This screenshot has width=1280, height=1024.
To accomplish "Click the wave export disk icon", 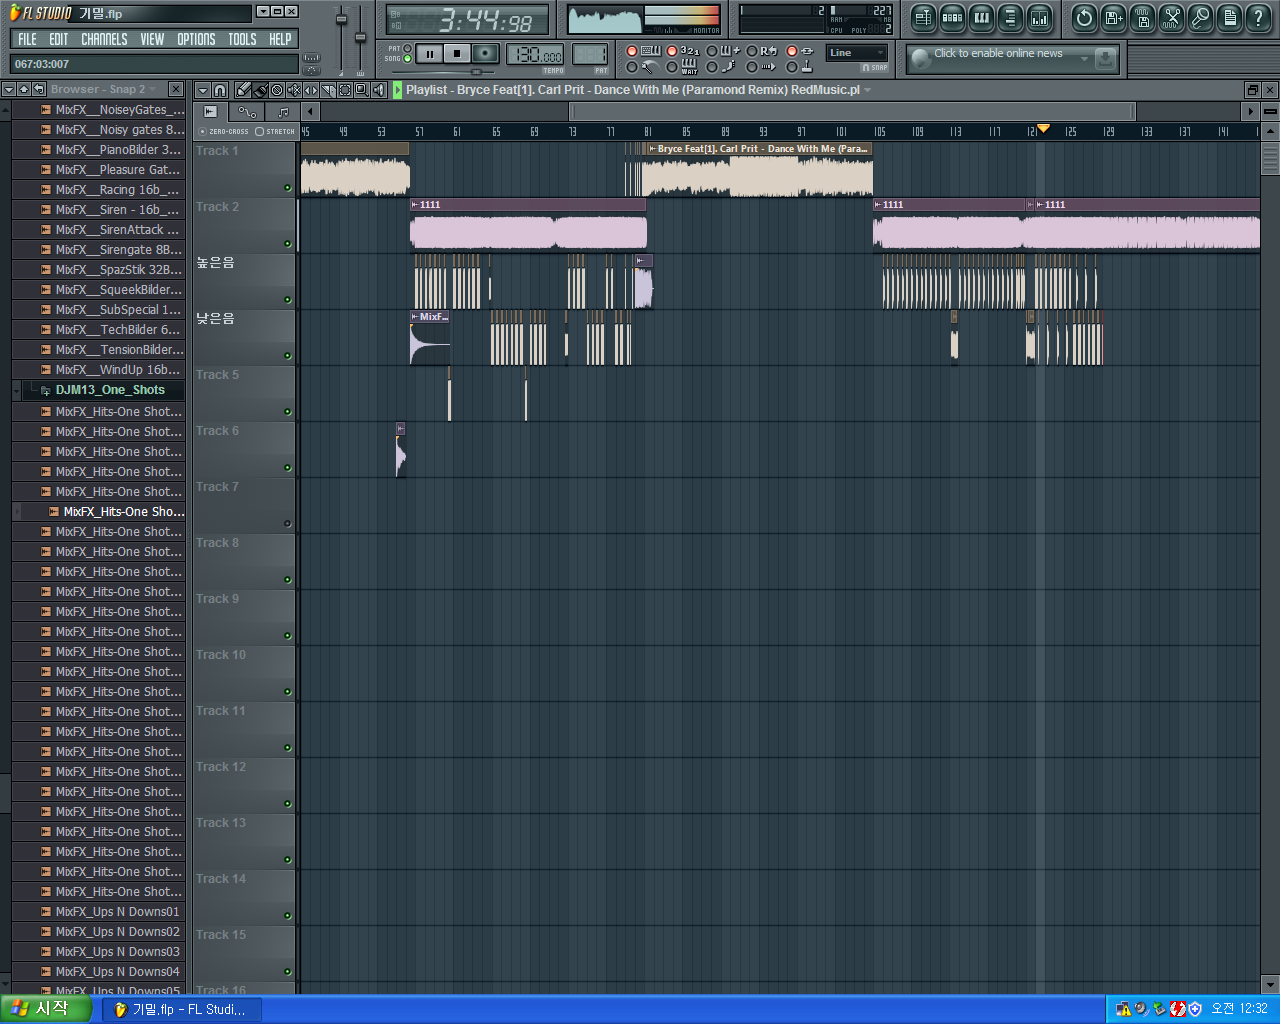I will point(1142,18).
